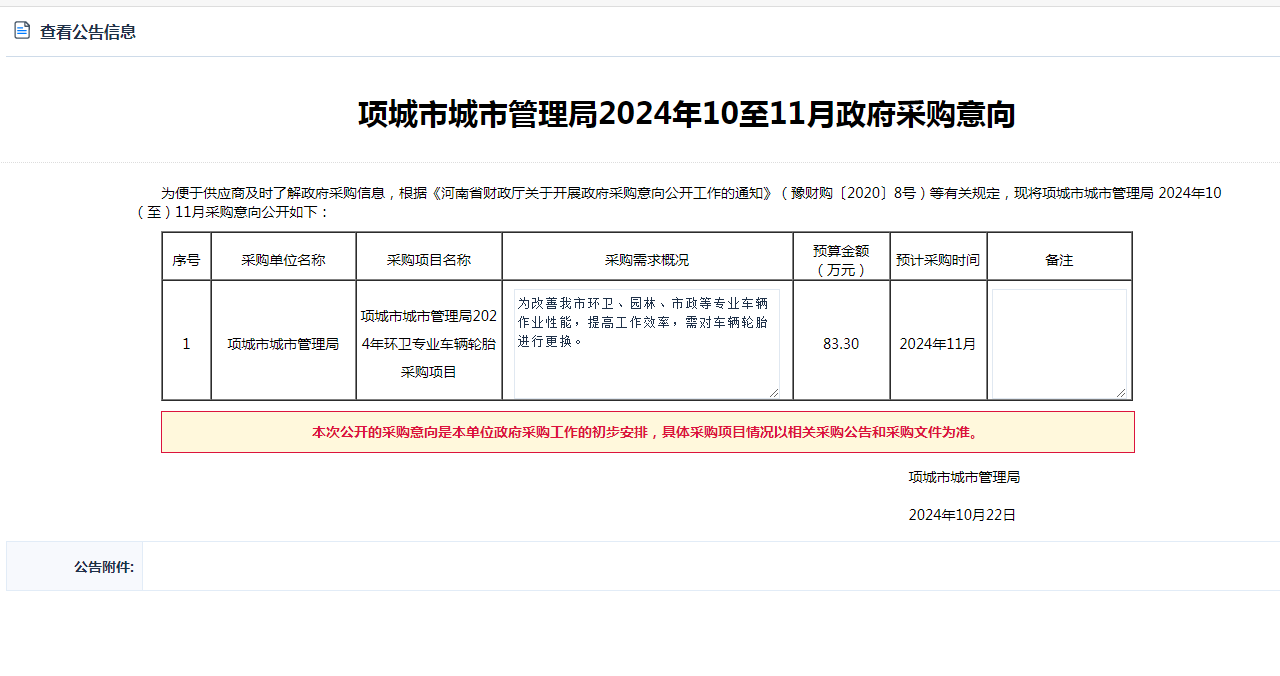Click the 2024年11月 estimated purchase time cell
This screenshot has width=1280, height=676.
[938, 344]
